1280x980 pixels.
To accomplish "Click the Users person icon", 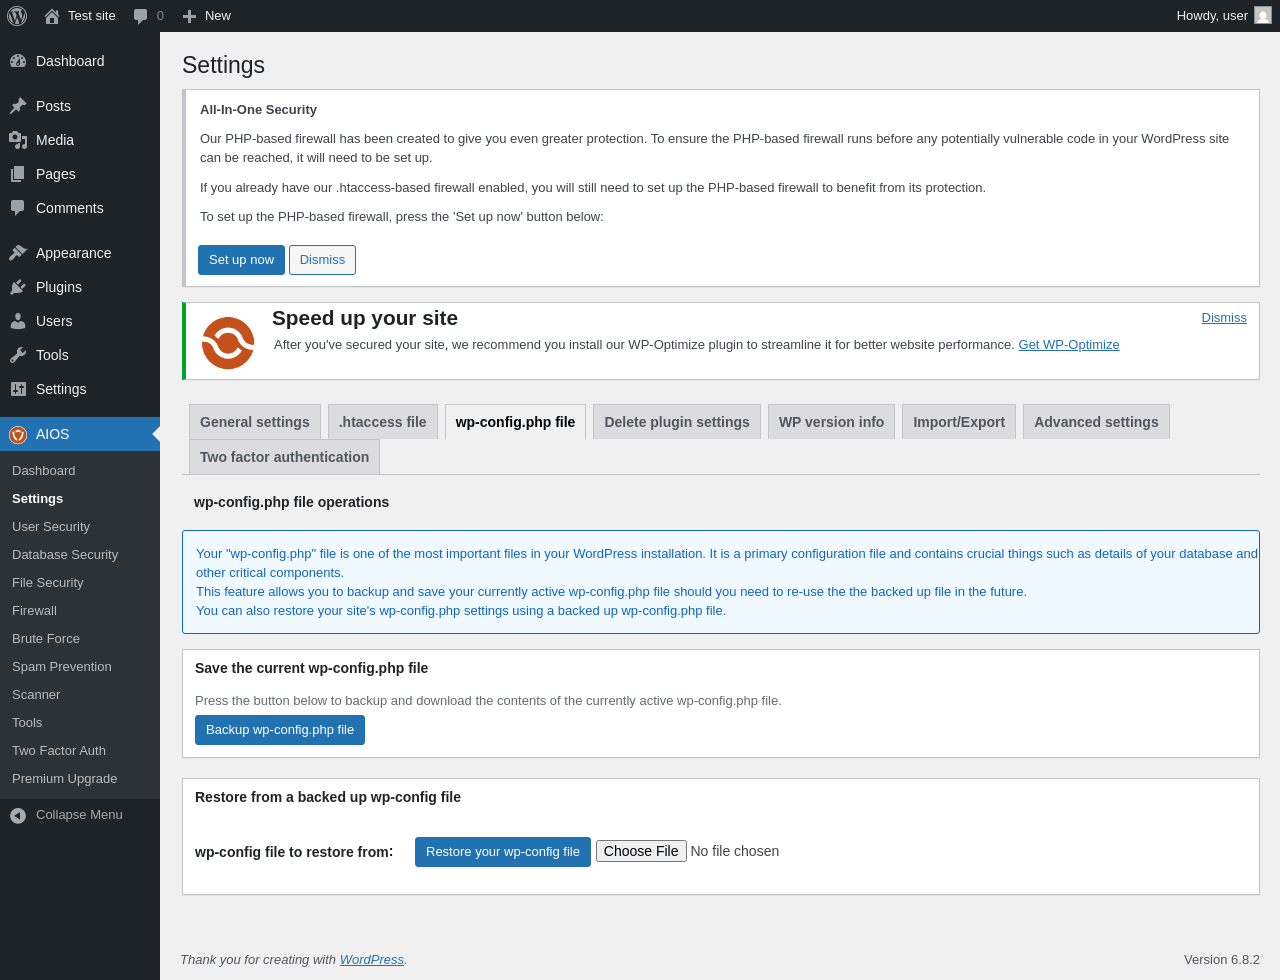I will pos(18,321).
